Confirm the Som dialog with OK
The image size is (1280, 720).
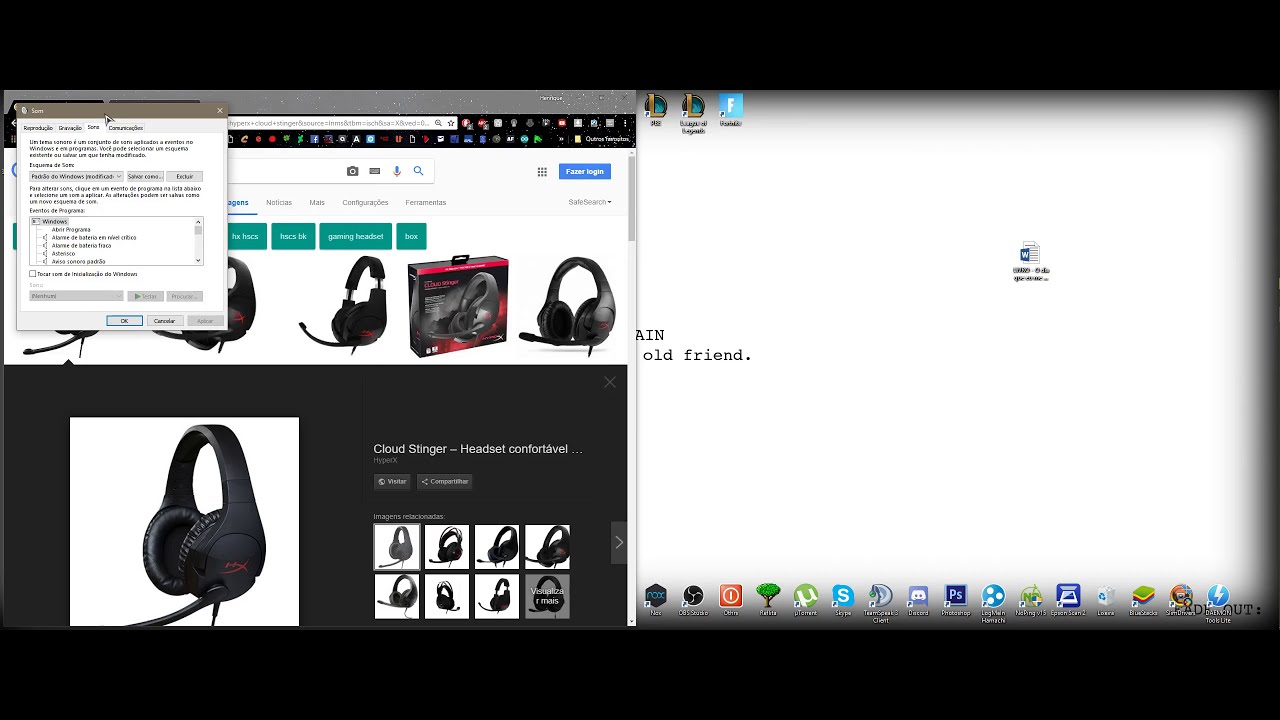124,321
